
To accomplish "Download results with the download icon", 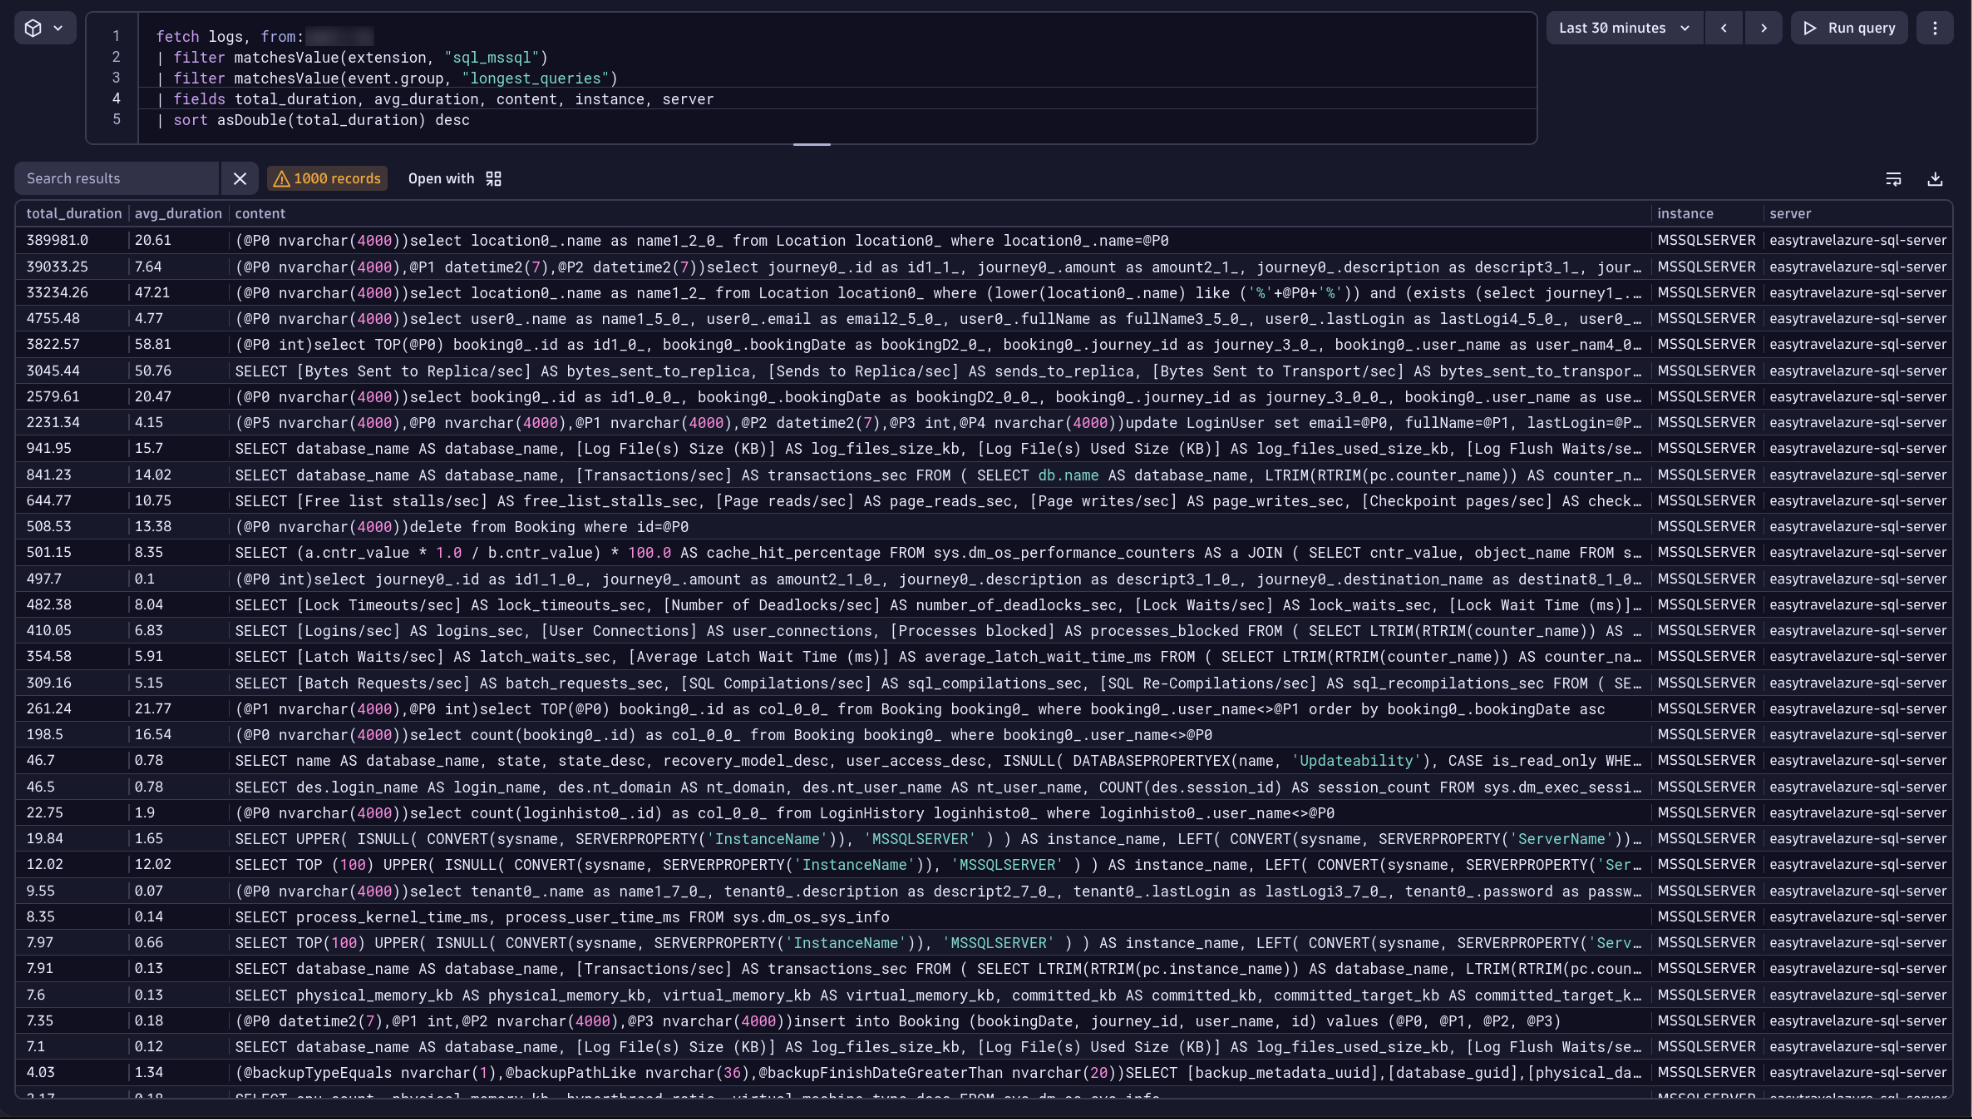I will coord(1934,179).
